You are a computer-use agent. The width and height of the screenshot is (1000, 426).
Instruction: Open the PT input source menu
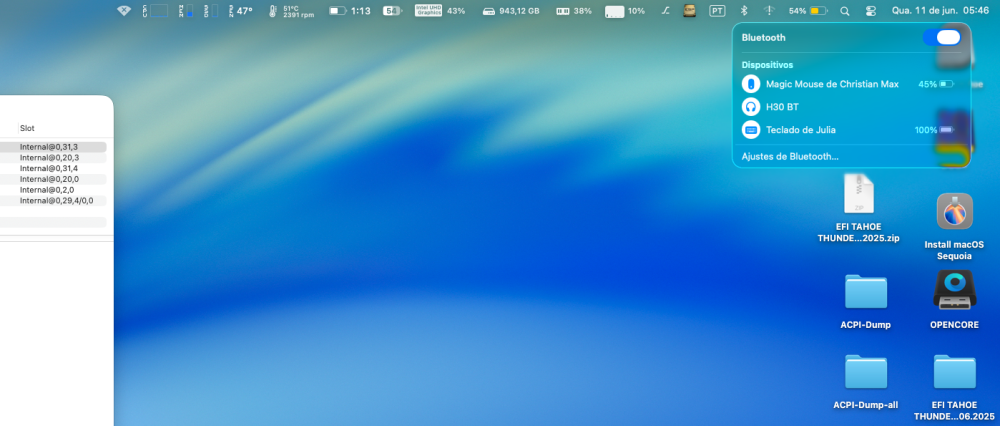717,11
